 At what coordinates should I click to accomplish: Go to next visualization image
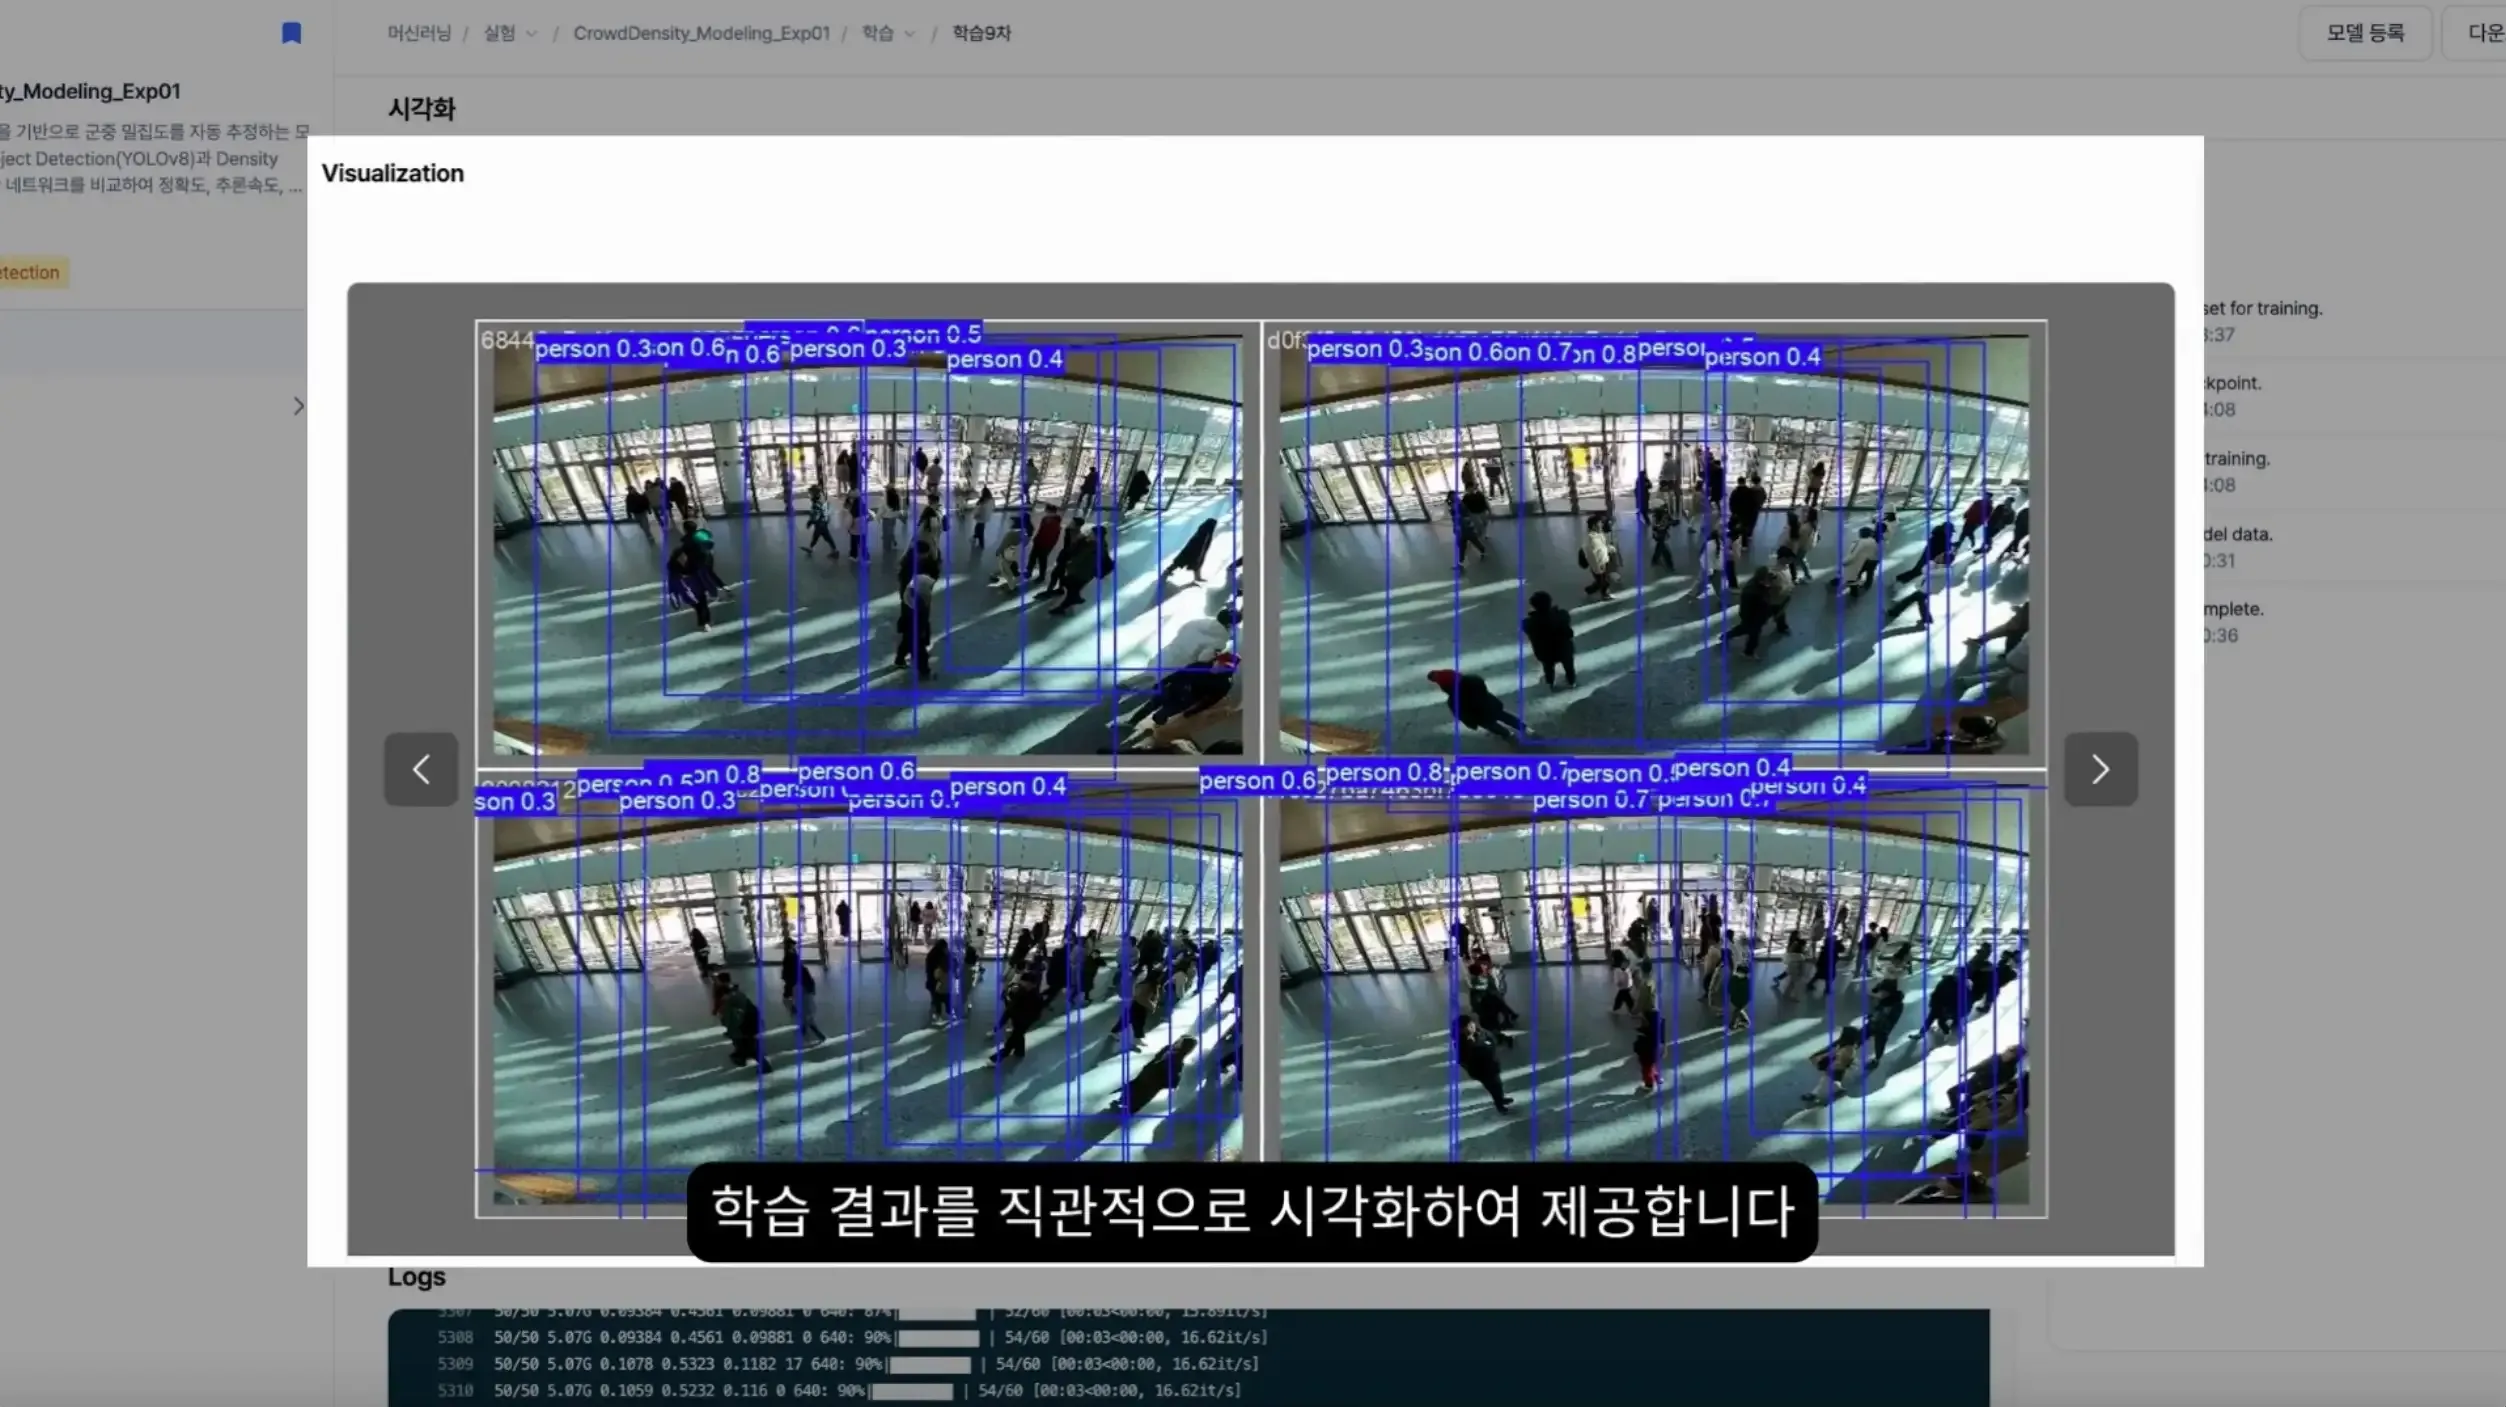click(2100, 769)
